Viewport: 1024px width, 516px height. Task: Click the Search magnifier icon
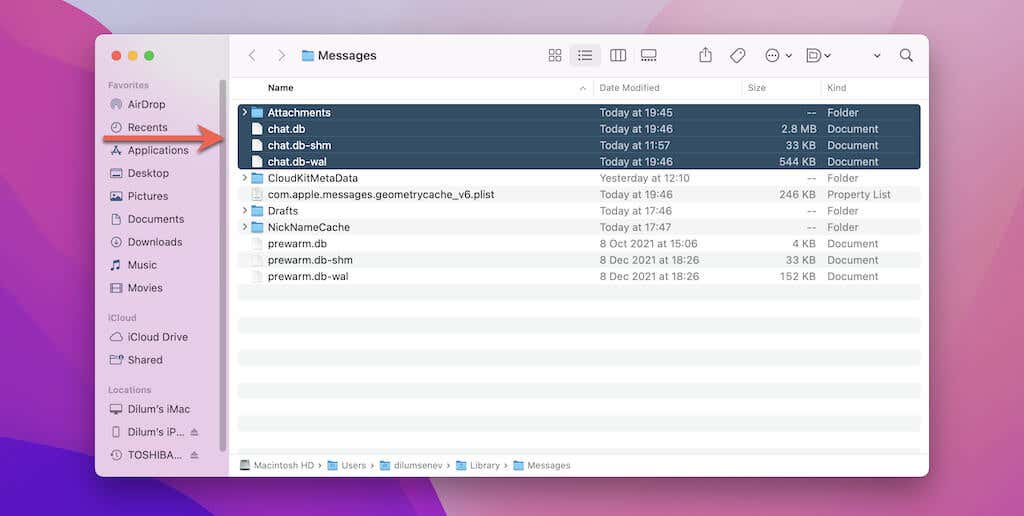click(x=906, y=56)
